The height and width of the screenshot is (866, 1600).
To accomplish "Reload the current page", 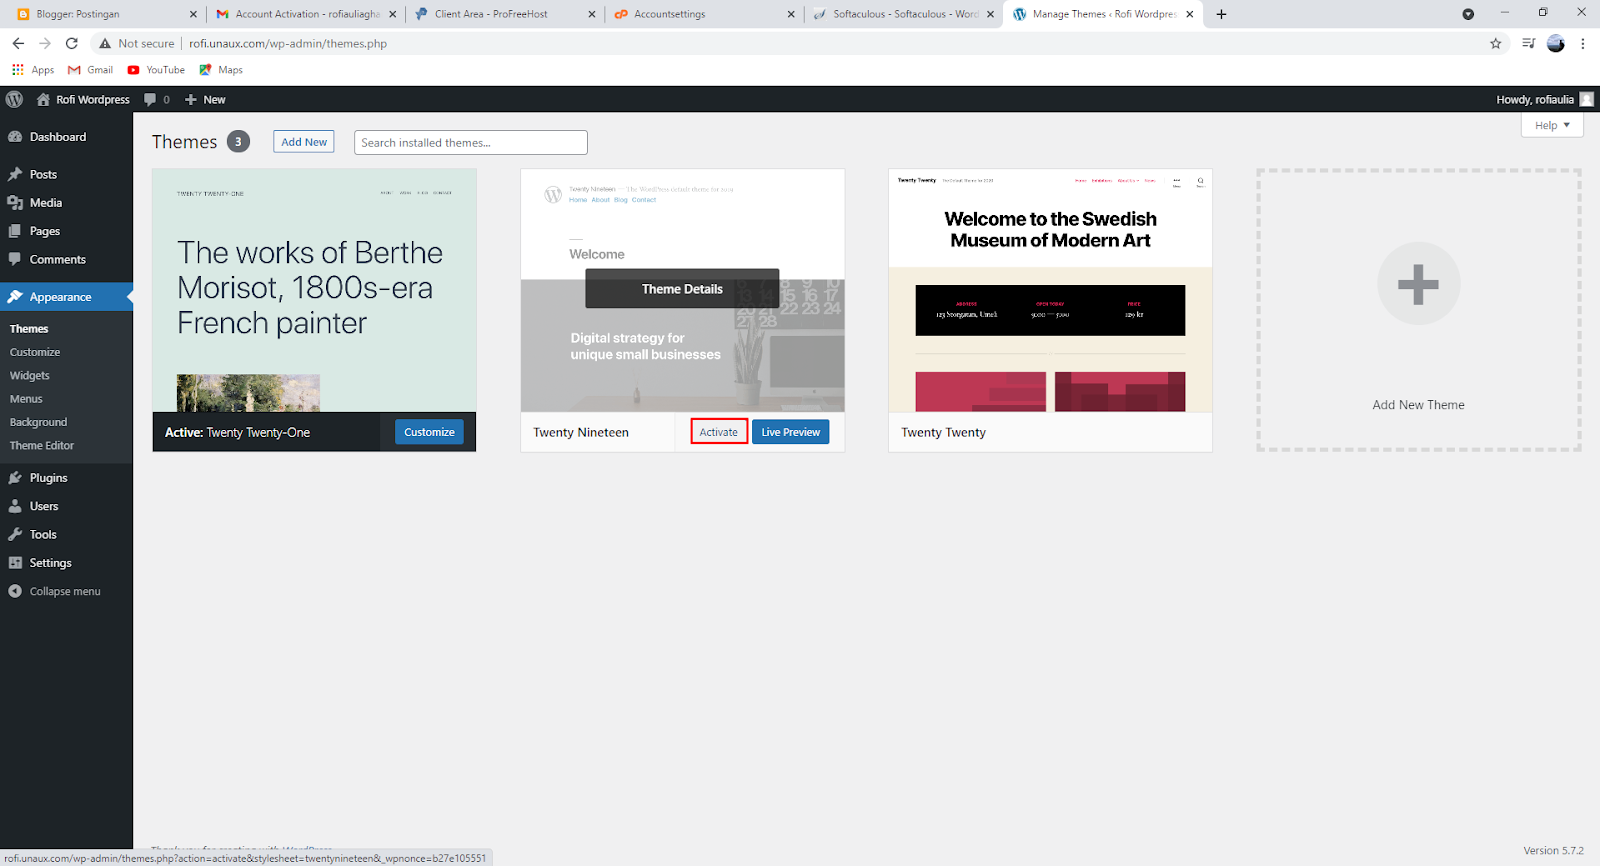I will tap(72, 43).
